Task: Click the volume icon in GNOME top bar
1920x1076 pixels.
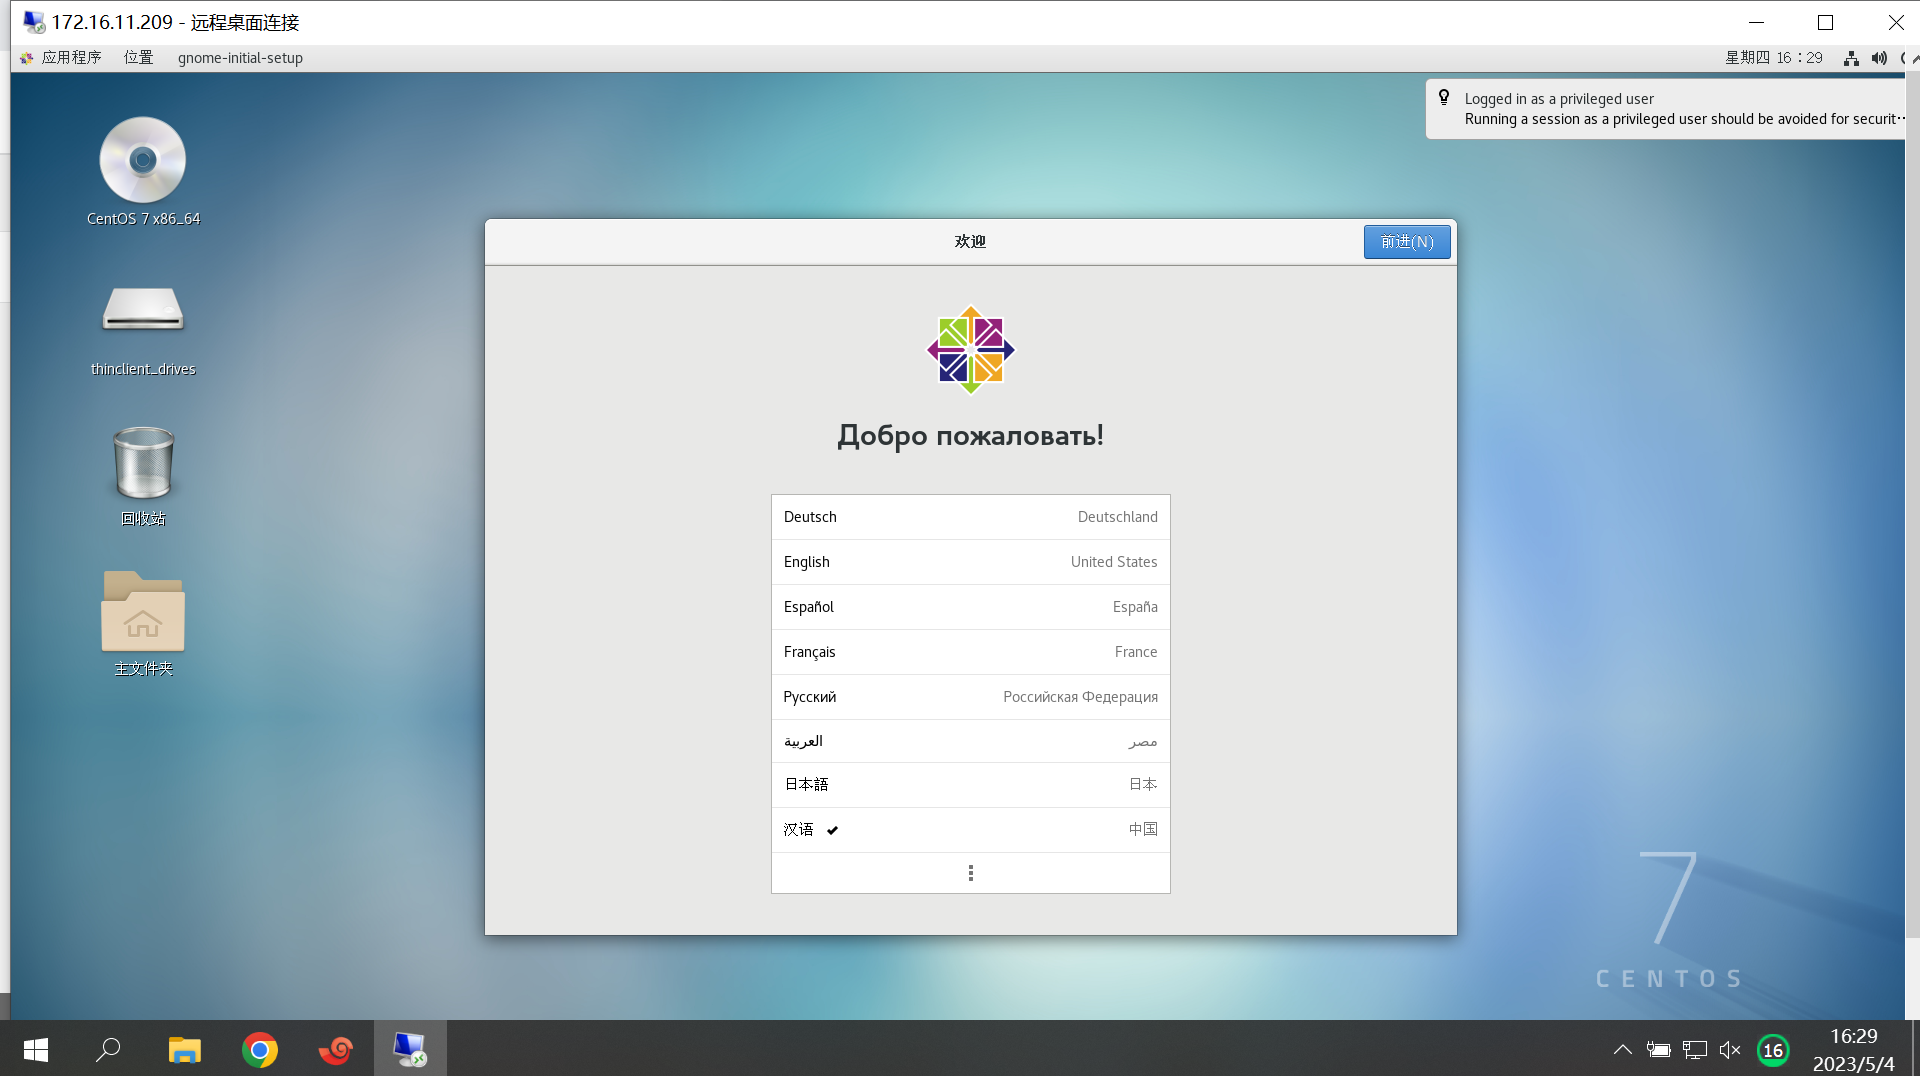Action: pyautogui.click(x=1879, y=58)
